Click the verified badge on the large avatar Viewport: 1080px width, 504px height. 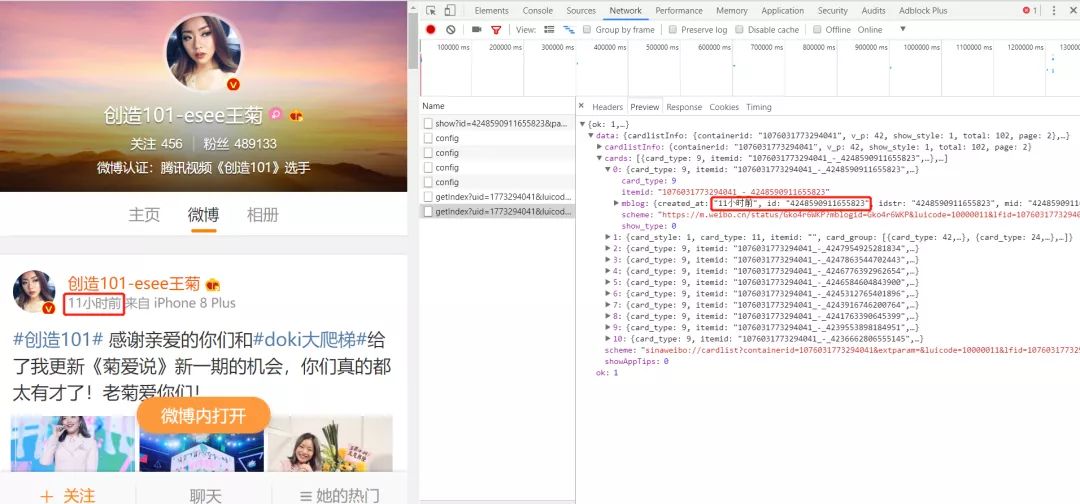tap(233, 84)
